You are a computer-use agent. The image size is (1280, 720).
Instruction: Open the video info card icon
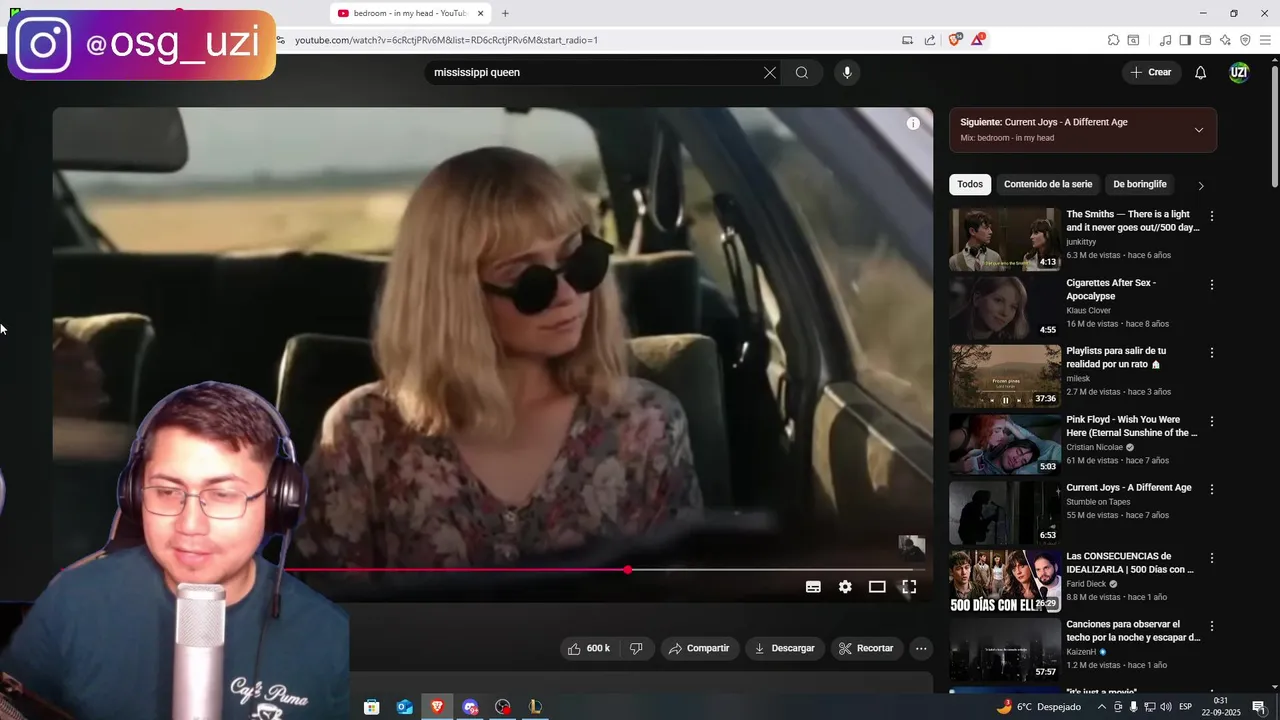tap(913, 124)
